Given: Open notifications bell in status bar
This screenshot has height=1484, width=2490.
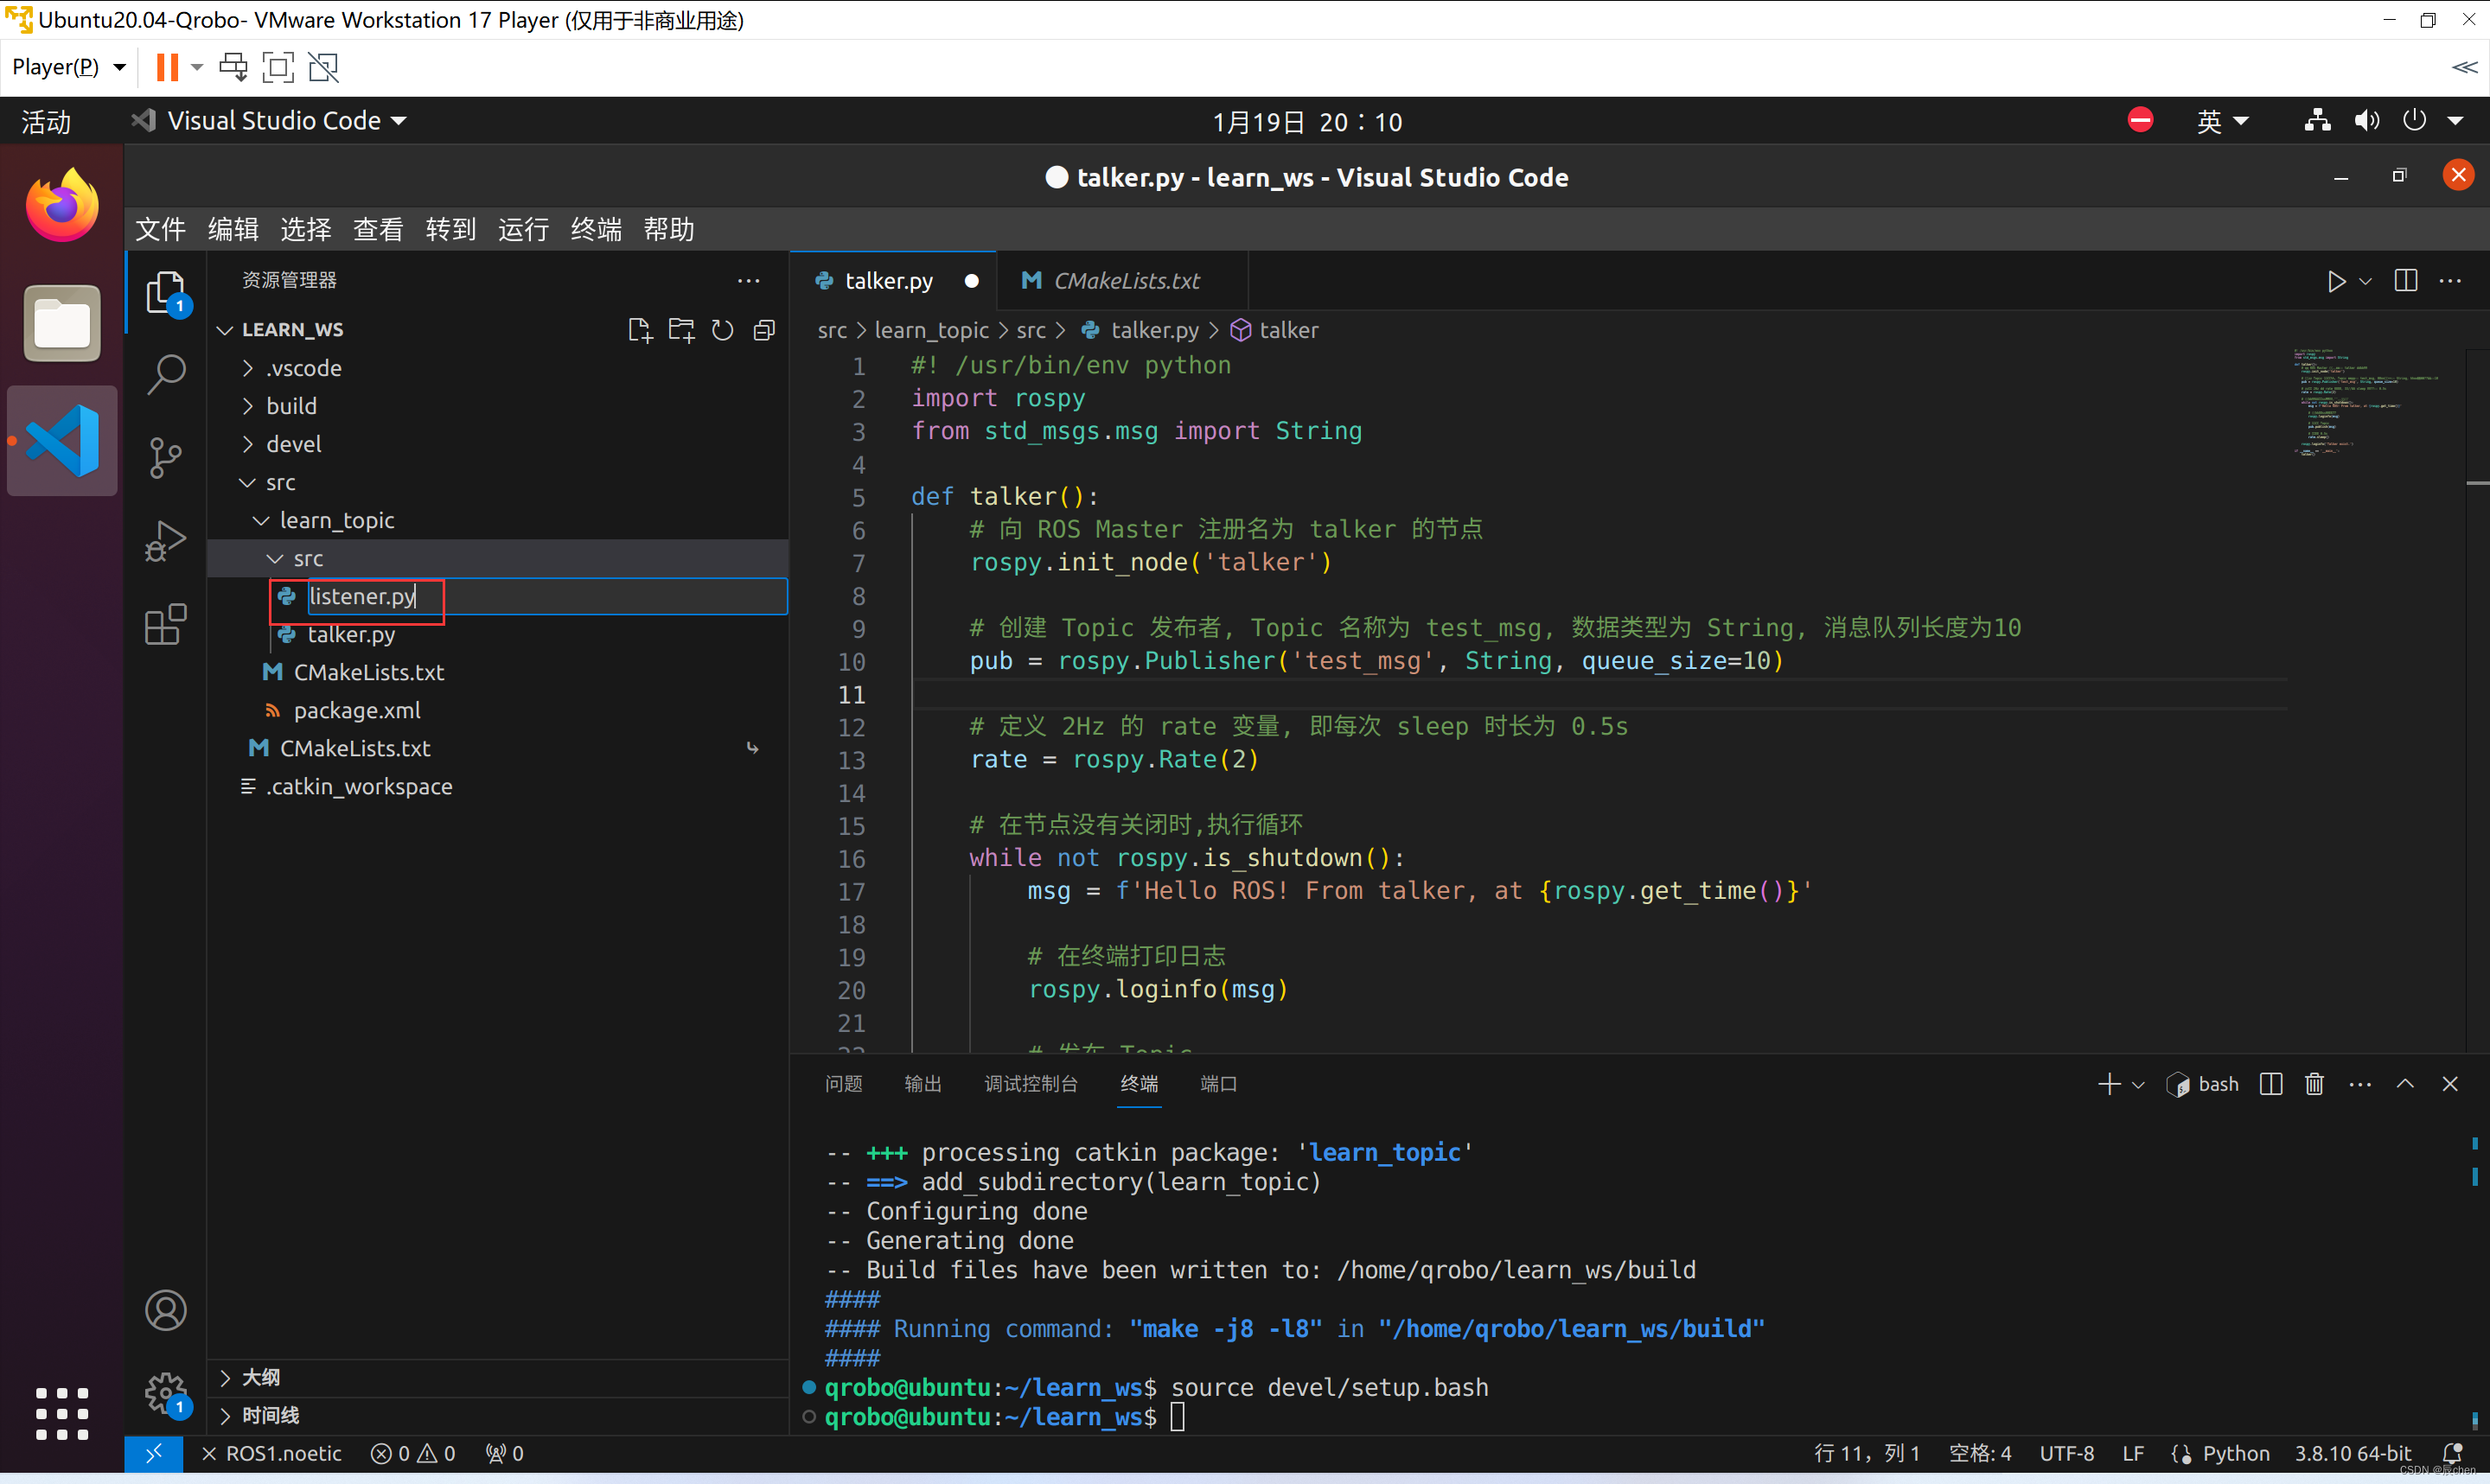Looking at the screenshot, I should point(2452,1453).
